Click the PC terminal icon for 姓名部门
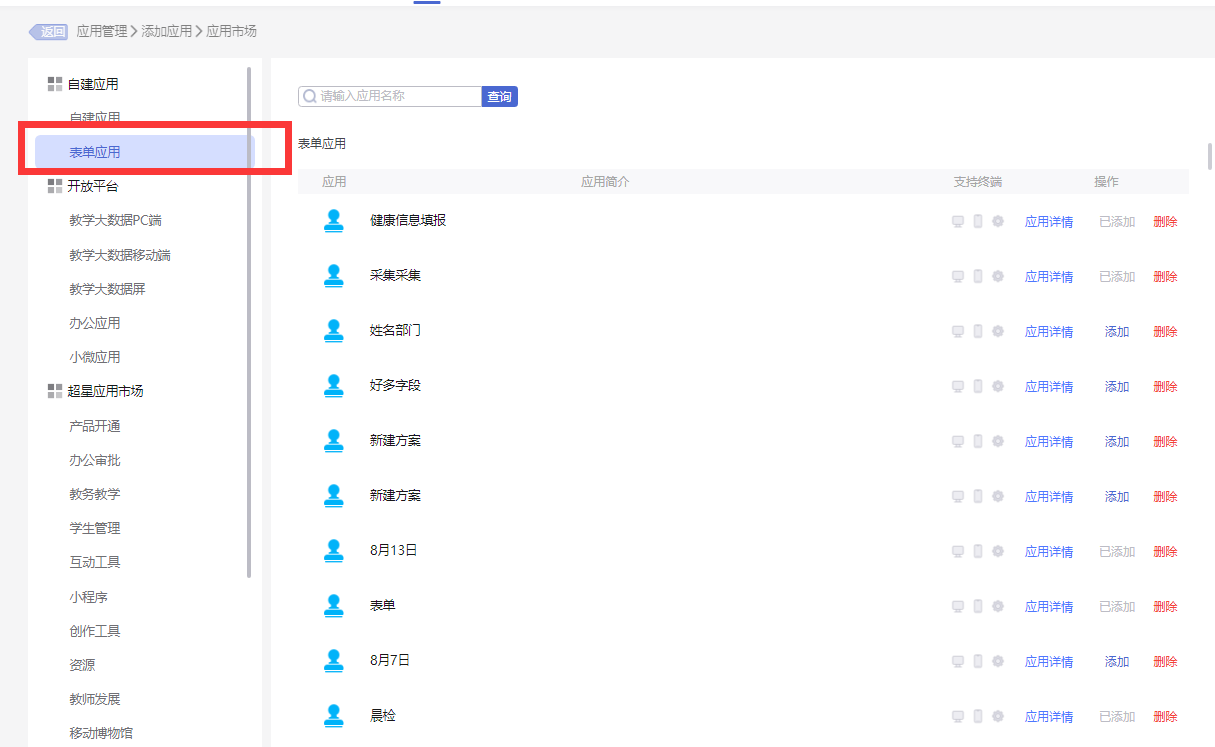 (x=958, y=332)
